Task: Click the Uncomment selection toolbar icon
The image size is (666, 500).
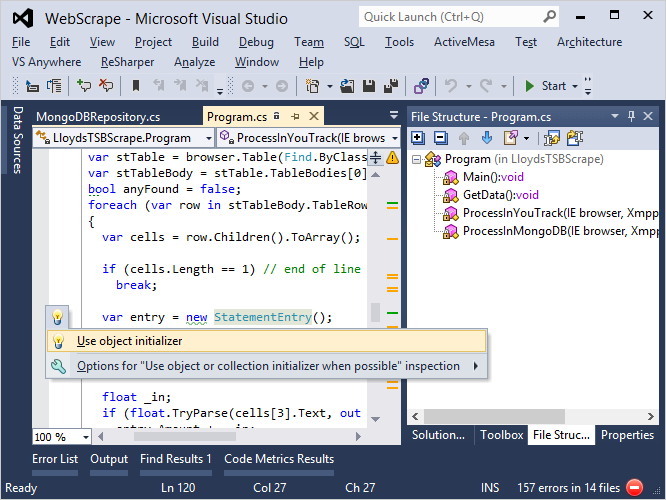Action: click(x=106, y=86)
